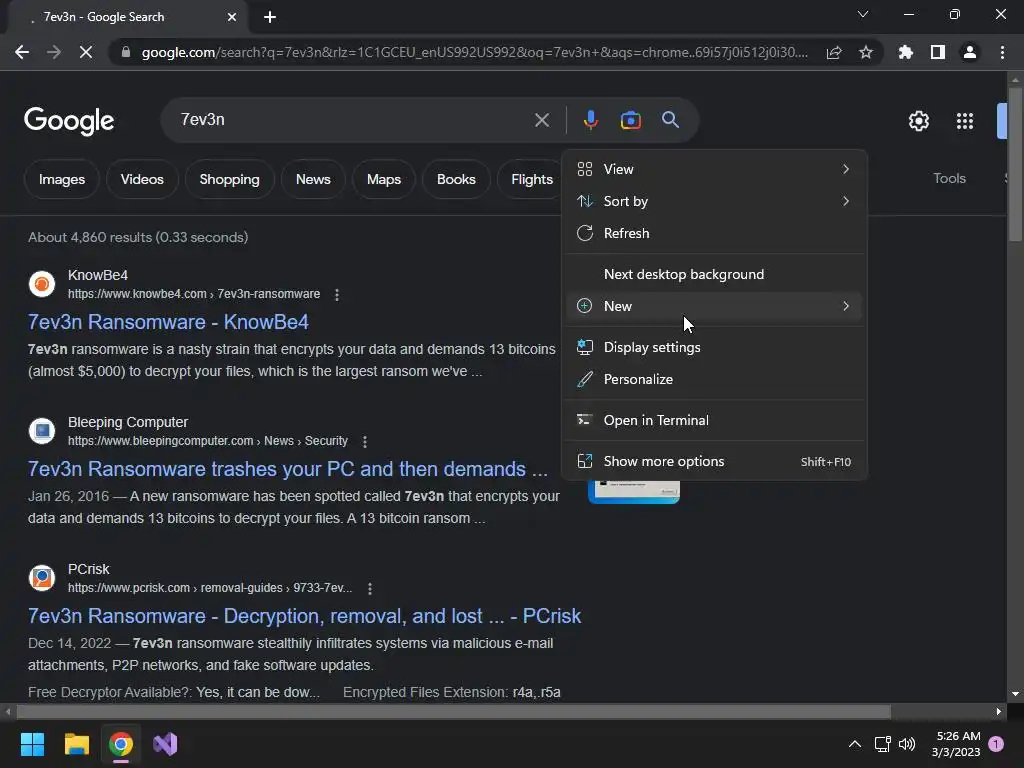Click the share page icon in address bar

pos(834,52)
